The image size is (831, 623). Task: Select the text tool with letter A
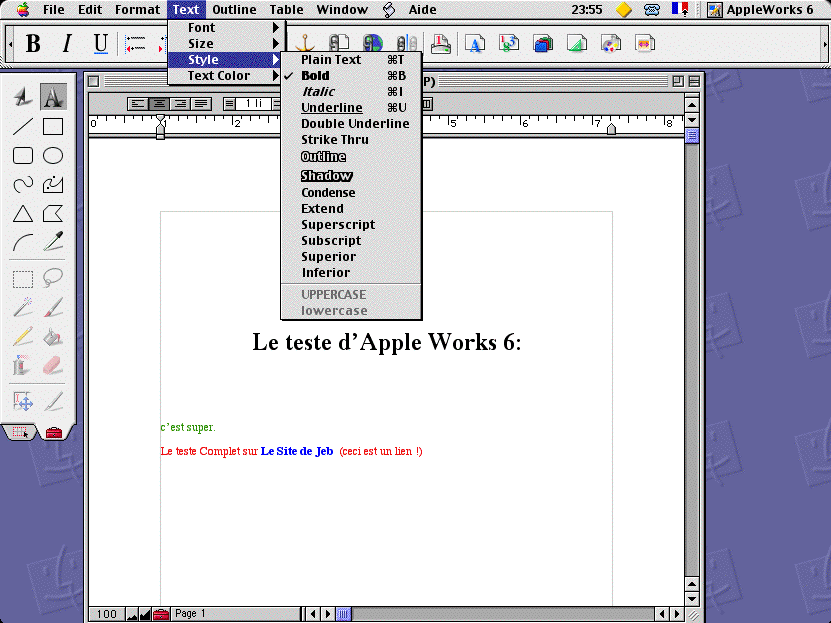(x=53, y=97)
